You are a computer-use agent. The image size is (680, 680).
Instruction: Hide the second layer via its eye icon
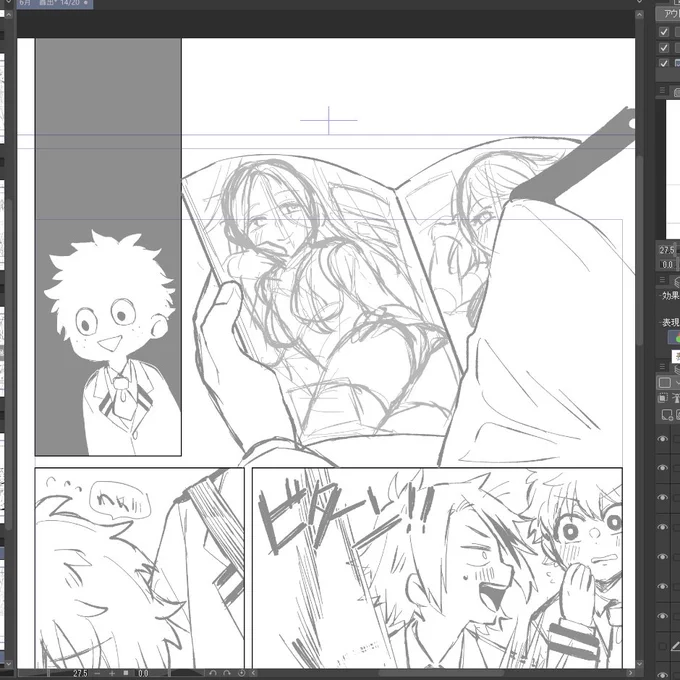point(662,468)
